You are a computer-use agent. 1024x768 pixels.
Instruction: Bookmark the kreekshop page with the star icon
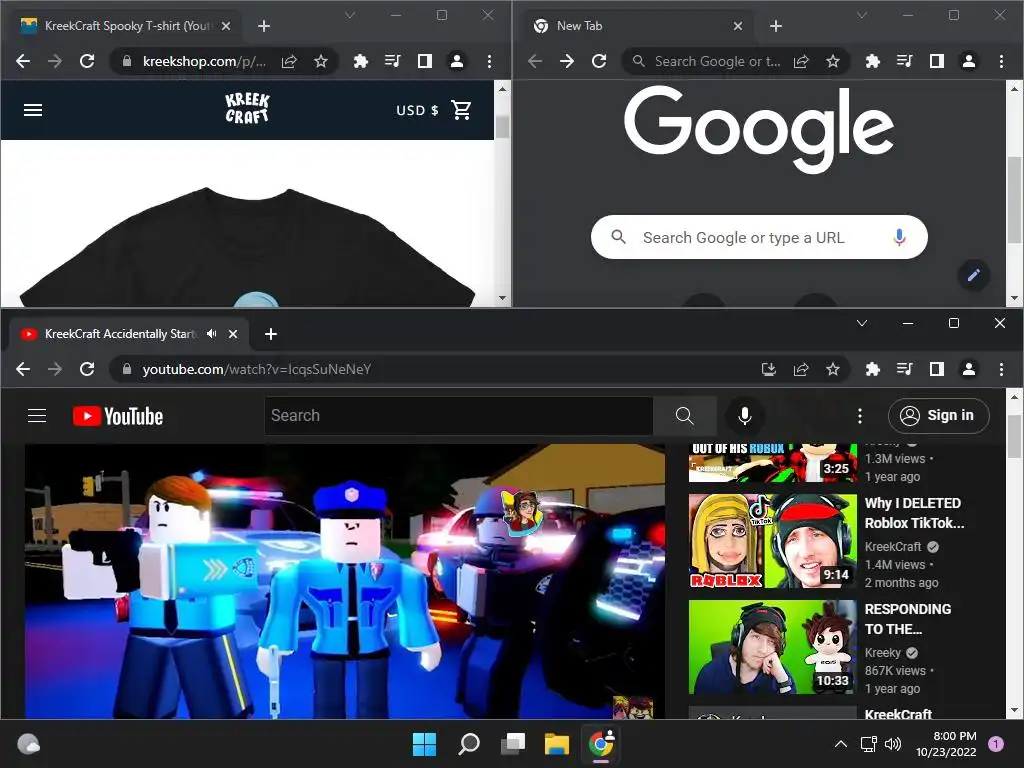(x=321, y=61)
